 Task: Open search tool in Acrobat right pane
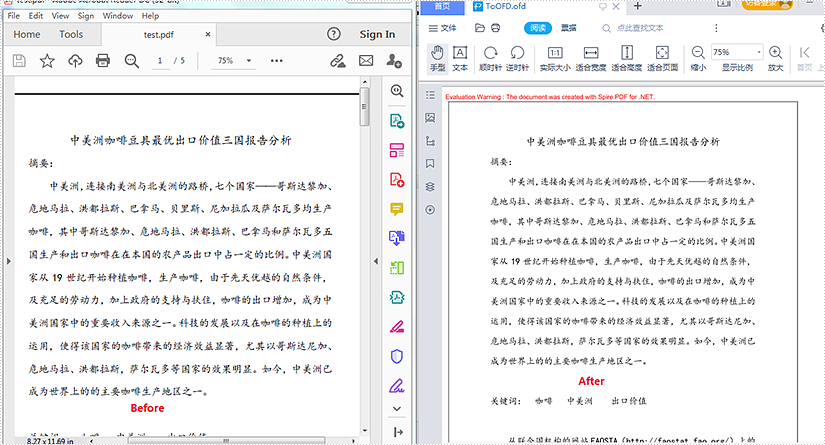pos(397,90)
